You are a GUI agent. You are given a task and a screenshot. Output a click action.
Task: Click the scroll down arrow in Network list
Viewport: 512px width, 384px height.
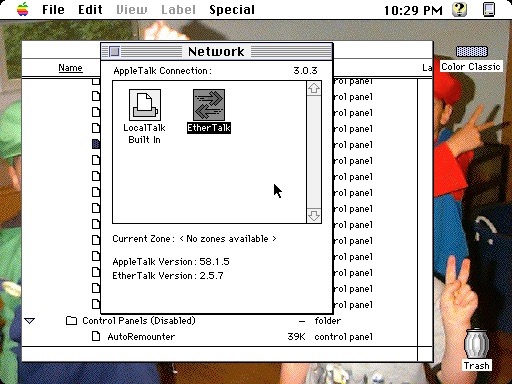[x=314, y=215]
